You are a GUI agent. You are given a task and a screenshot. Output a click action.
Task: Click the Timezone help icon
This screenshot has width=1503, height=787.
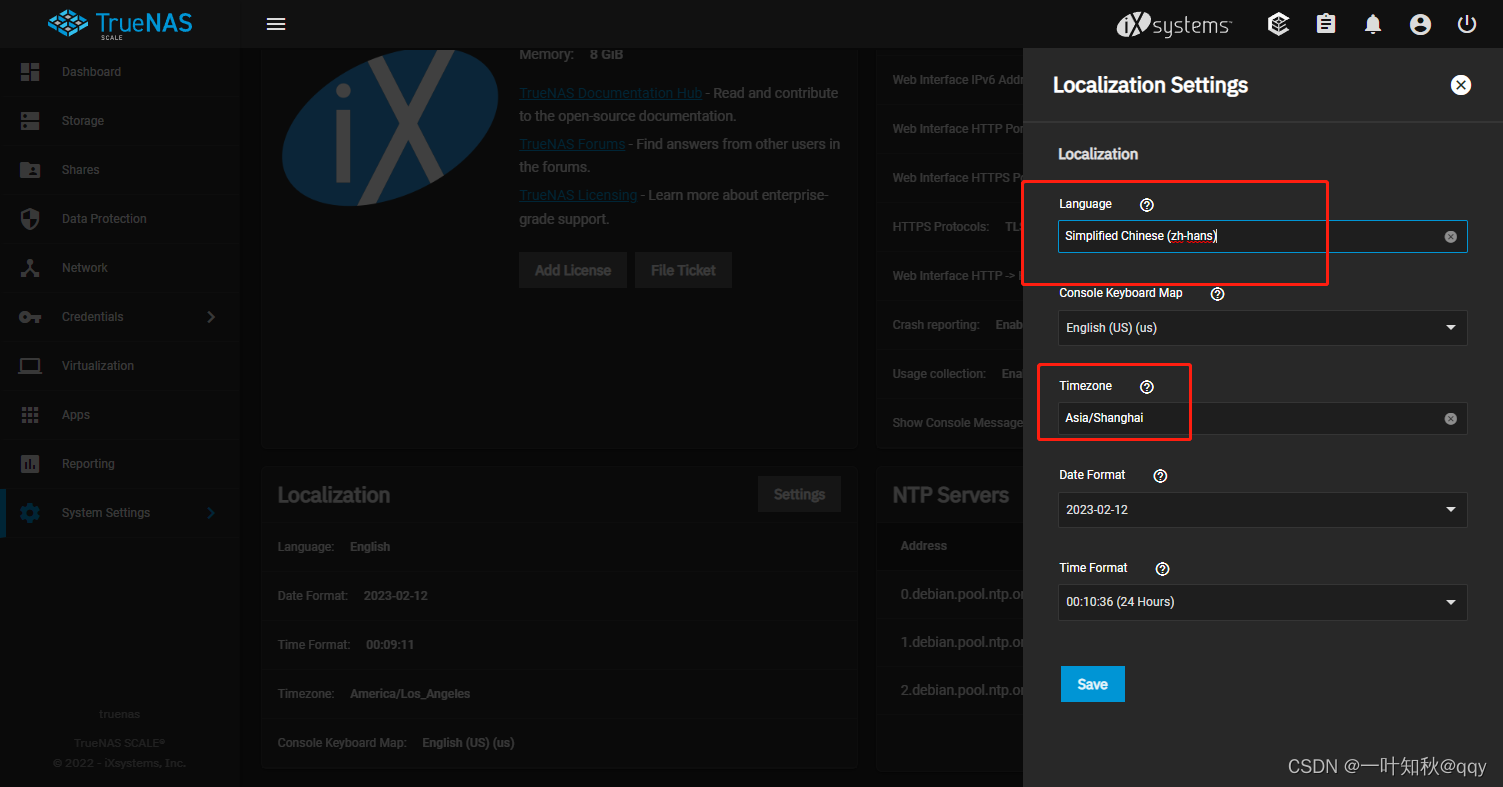point(1147,386)
